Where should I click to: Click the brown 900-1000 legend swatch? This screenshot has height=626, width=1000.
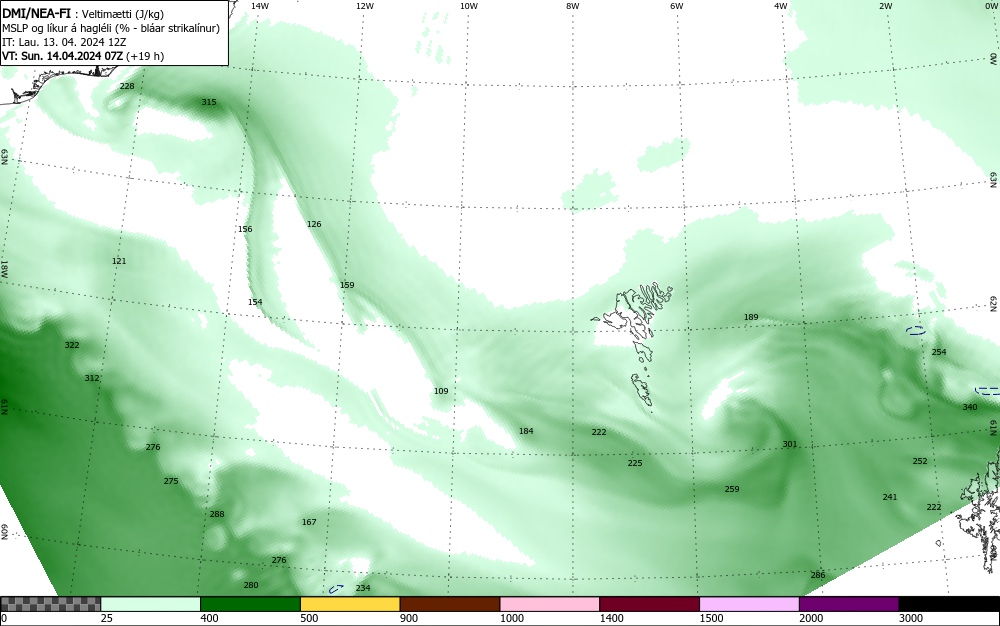pyautogui.click(x=450, y=604)
